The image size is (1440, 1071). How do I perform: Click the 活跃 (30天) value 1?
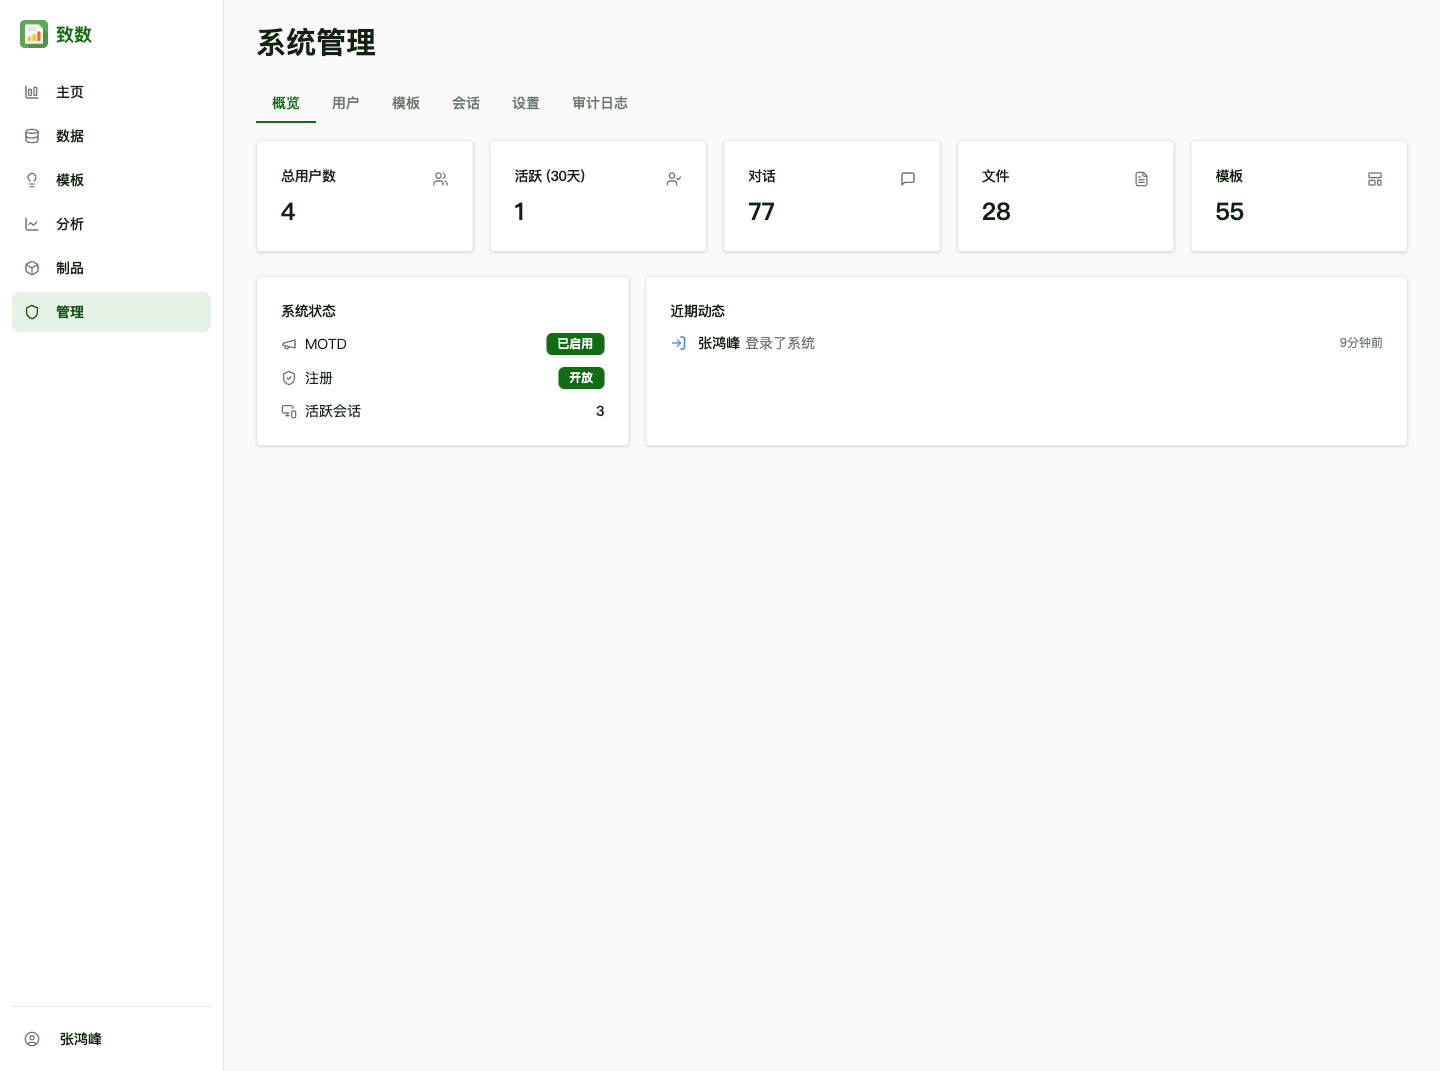(x=519, y=212)
